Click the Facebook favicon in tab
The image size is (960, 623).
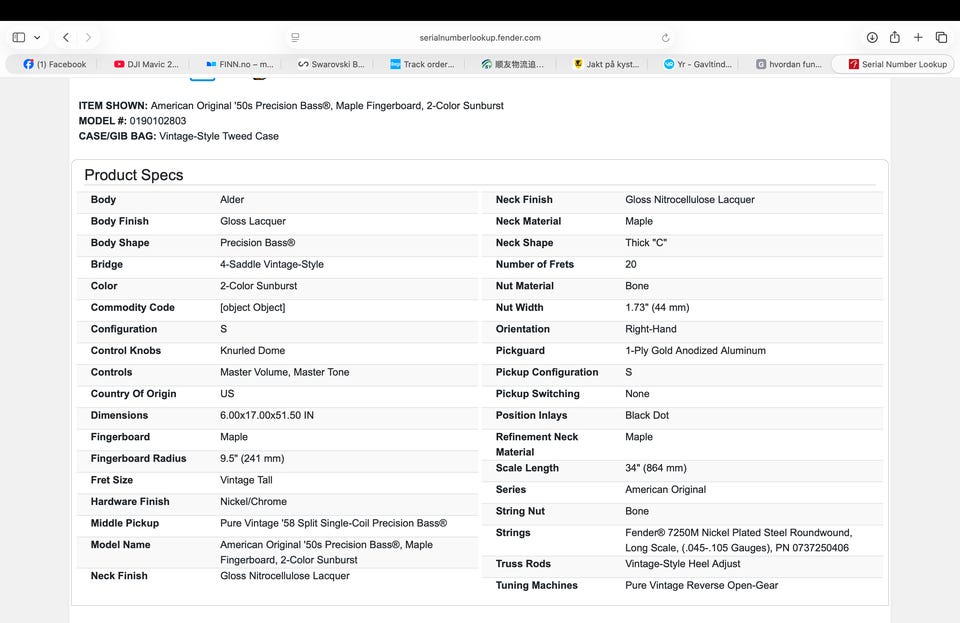coord(28,64)
